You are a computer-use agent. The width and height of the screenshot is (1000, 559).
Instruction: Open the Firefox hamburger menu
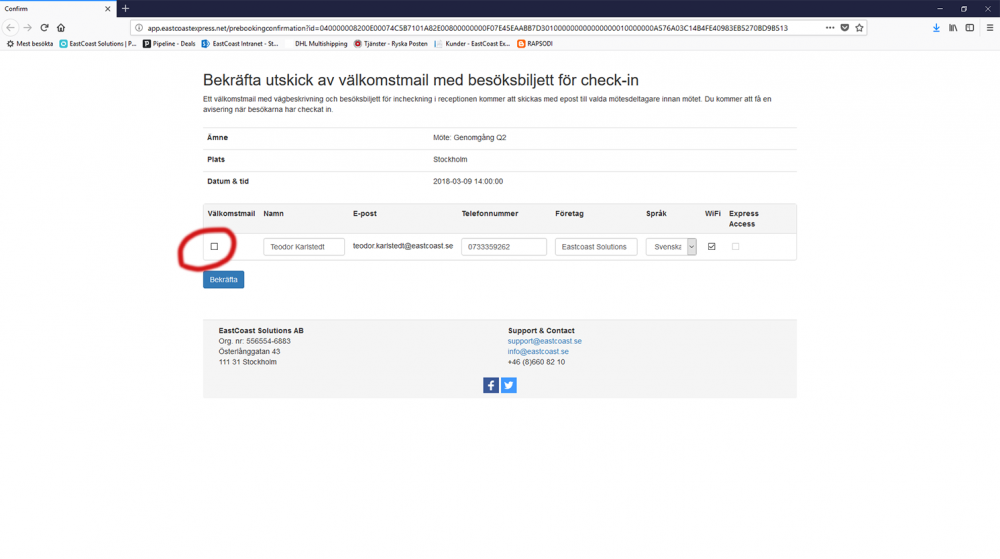tap(989, 28)
